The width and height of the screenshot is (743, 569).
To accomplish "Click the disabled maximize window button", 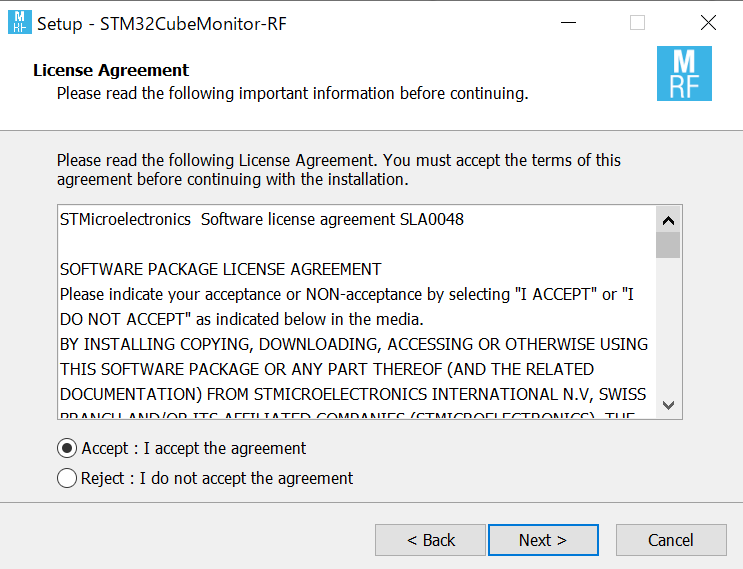I will pos(637,22).
